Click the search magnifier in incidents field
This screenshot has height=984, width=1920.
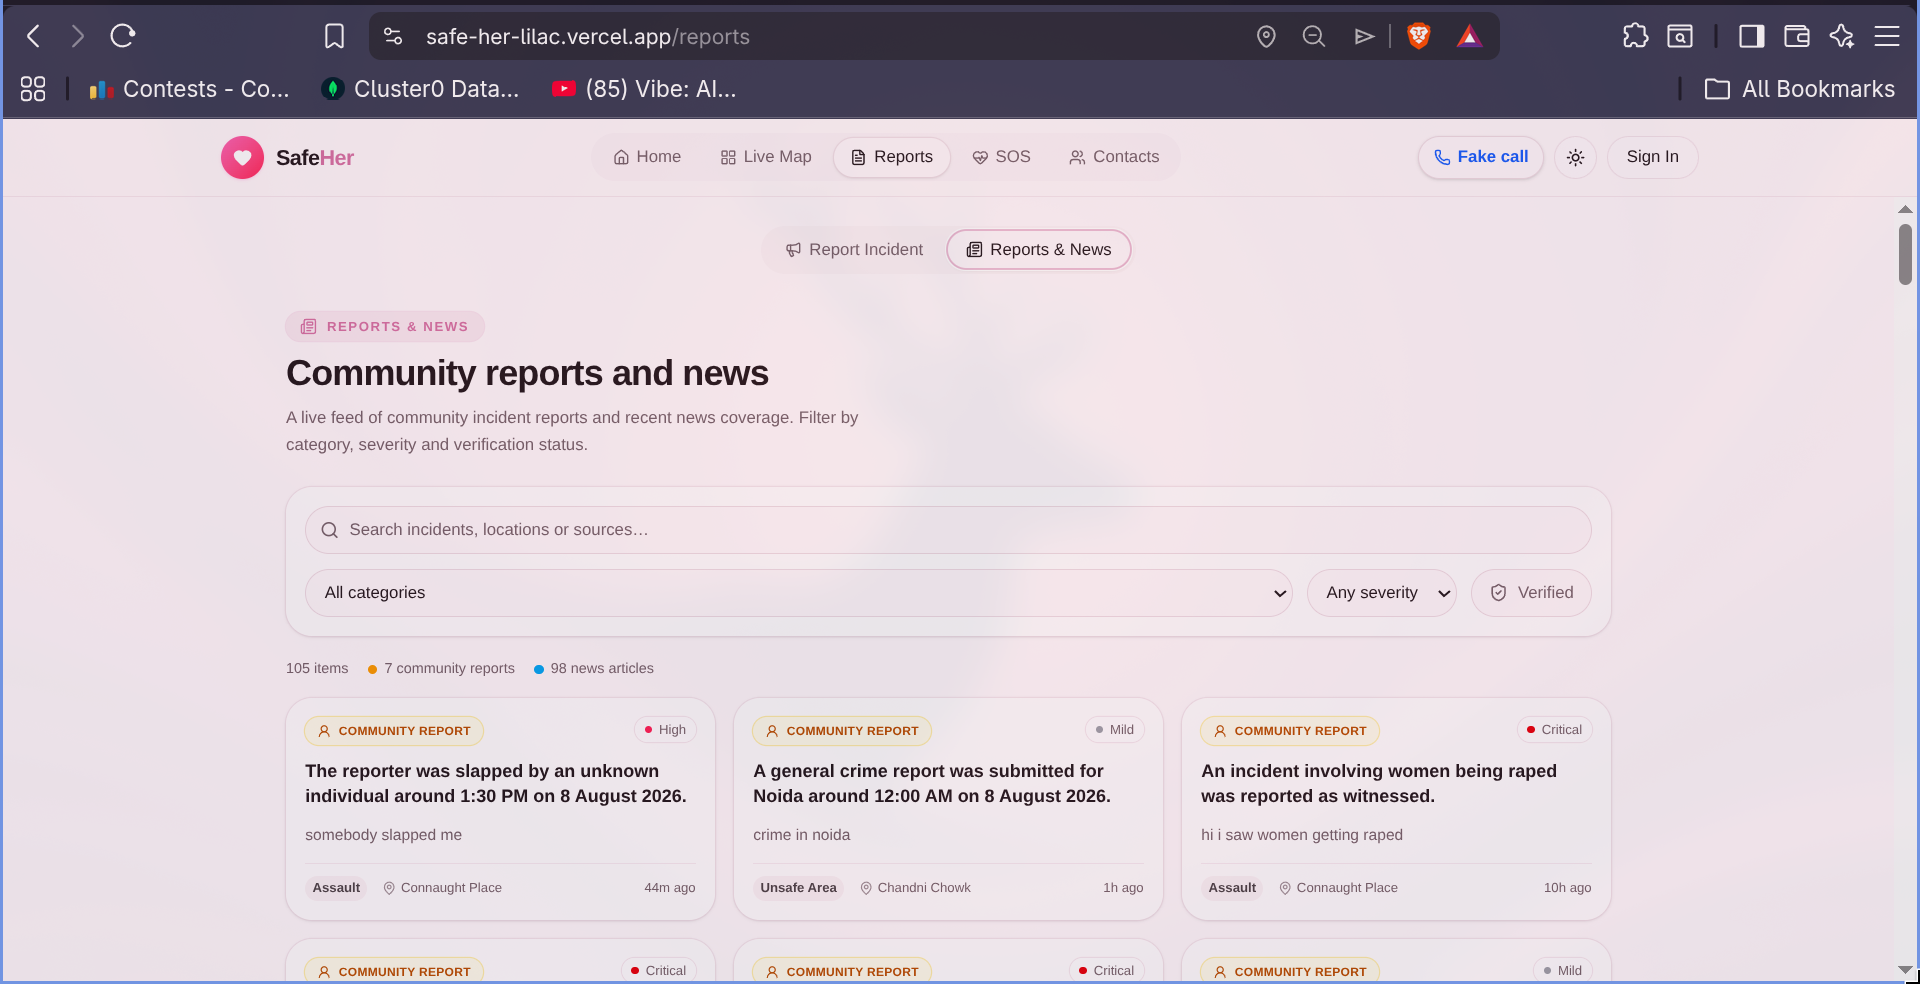[x=329, y=530]
